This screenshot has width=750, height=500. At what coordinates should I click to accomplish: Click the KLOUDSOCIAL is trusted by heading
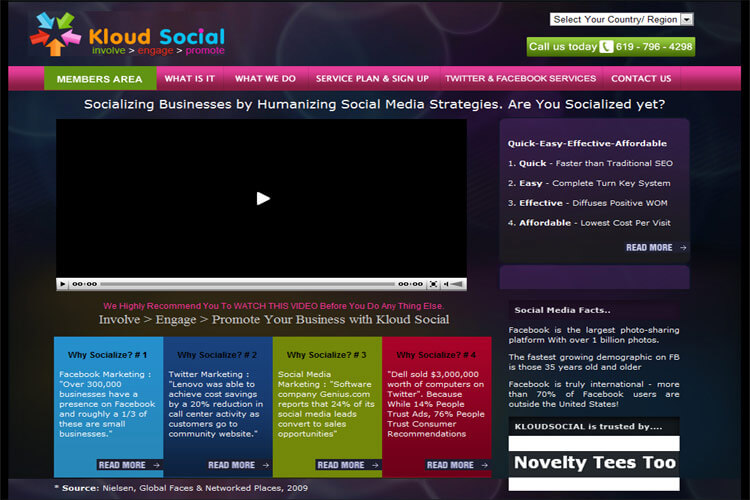[x=588, y=426]
